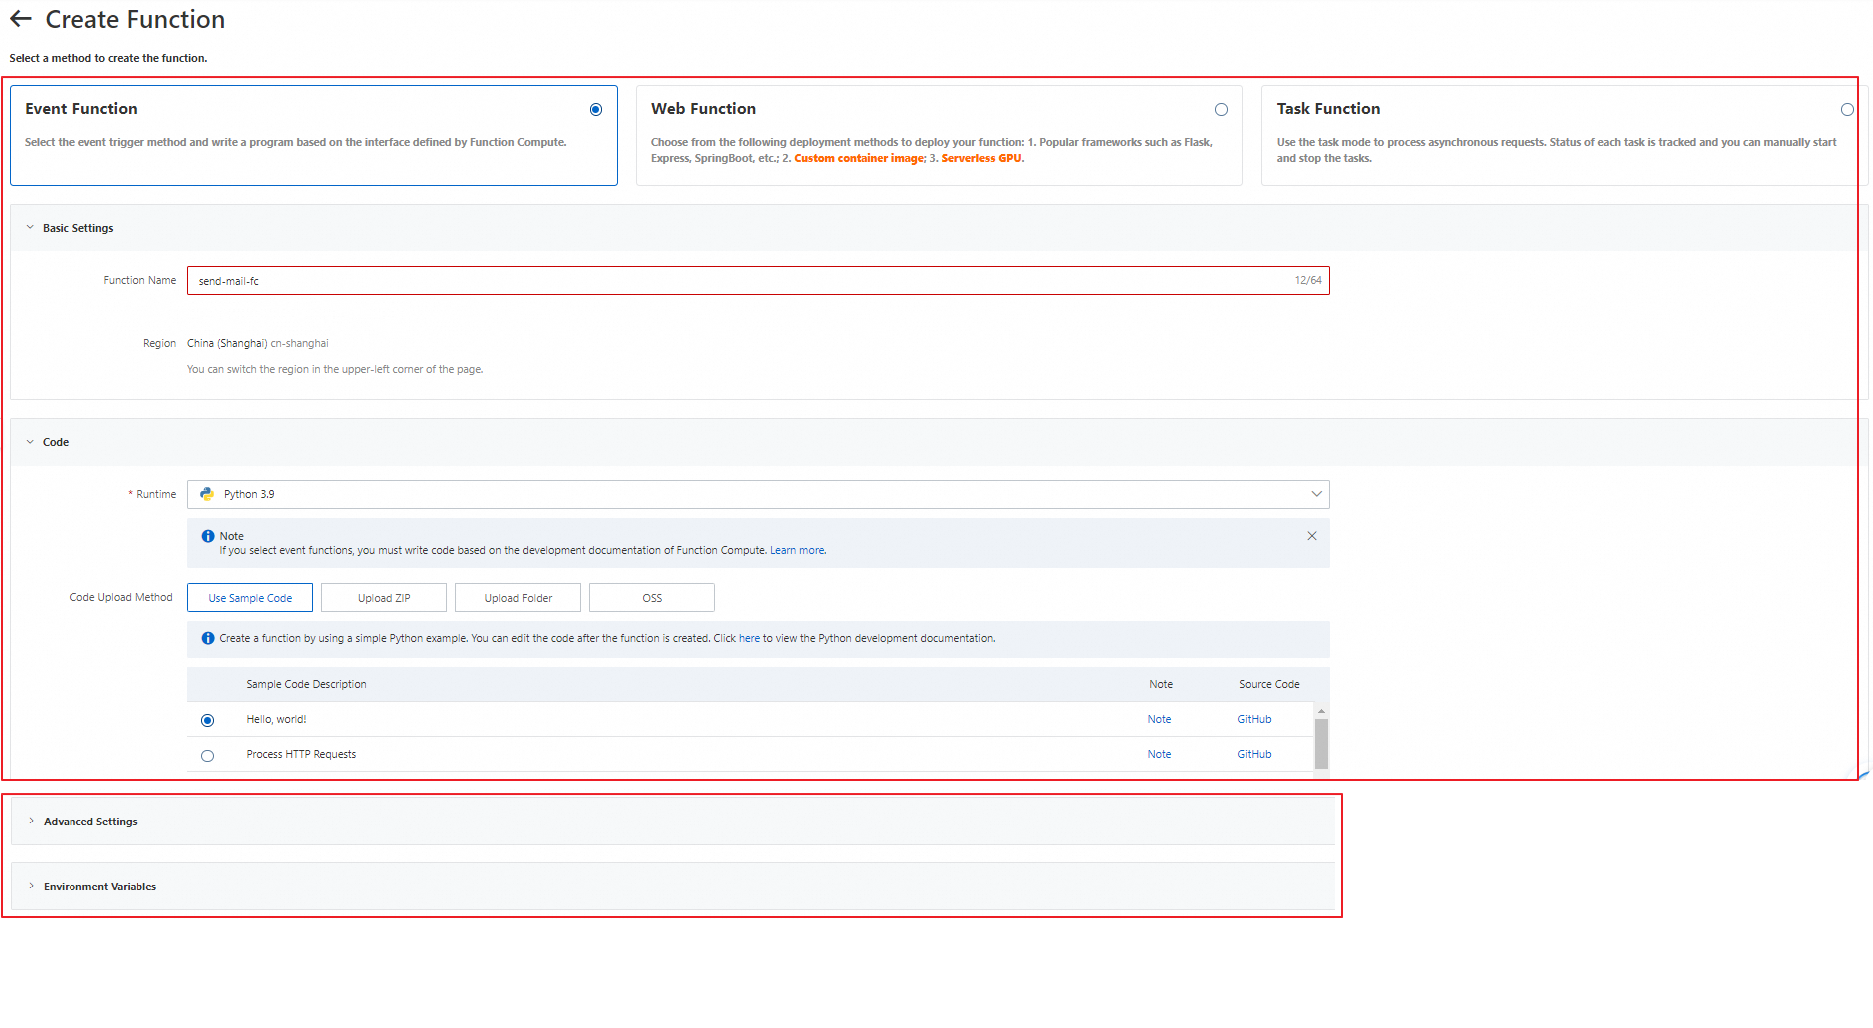Collapse the Basic Settings section

point(29,227)
